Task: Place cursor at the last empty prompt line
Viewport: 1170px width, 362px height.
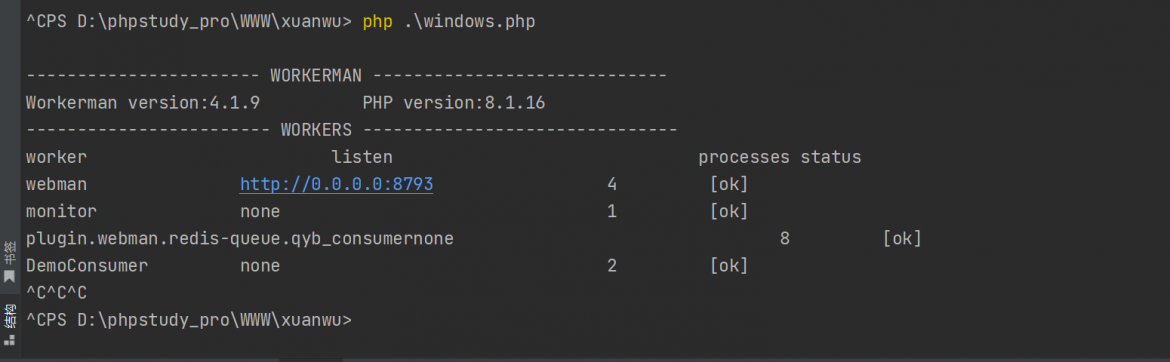Action: coord(189,320)
